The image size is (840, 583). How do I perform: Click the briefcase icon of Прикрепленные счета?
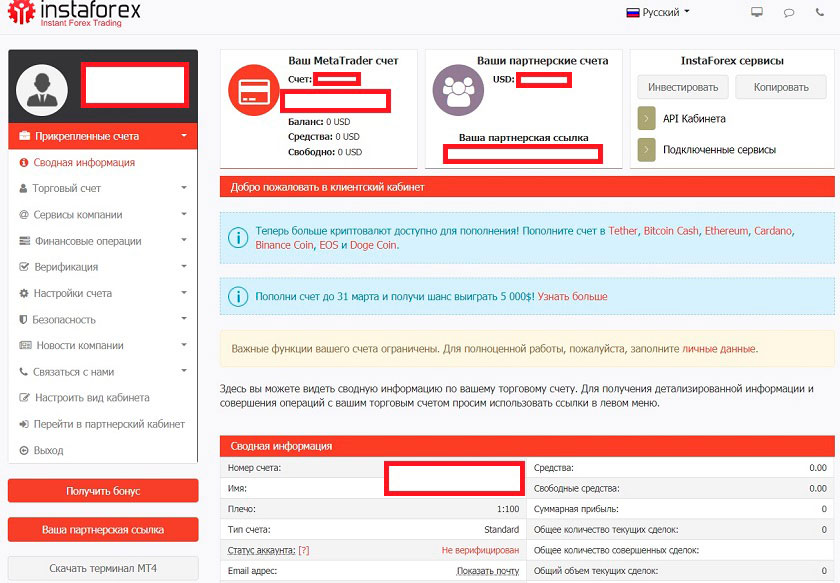pos(24,136)
